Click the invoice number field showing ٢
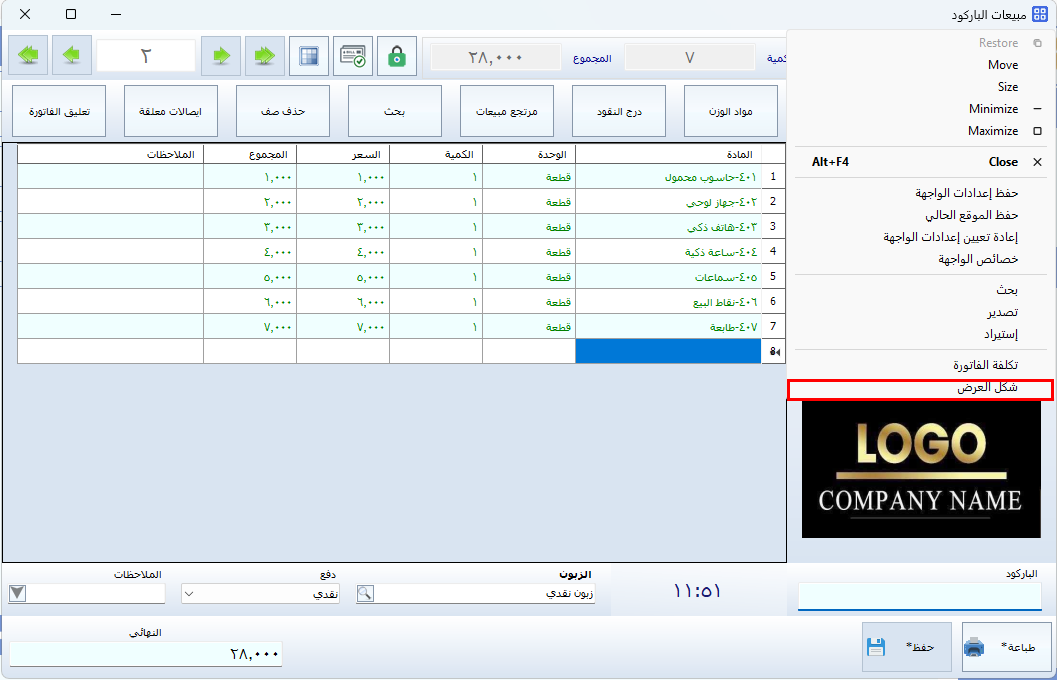1057x680 pixels. 146,56
